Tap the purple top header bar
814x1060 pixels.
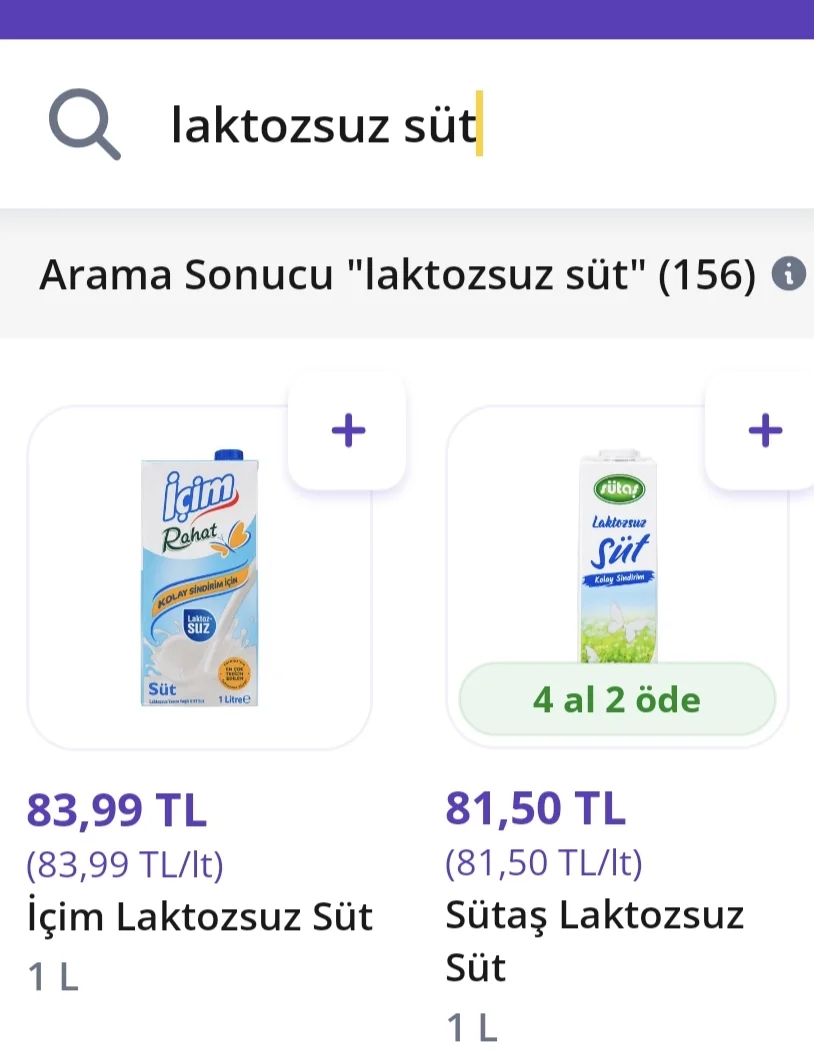(x=407, y=19)
